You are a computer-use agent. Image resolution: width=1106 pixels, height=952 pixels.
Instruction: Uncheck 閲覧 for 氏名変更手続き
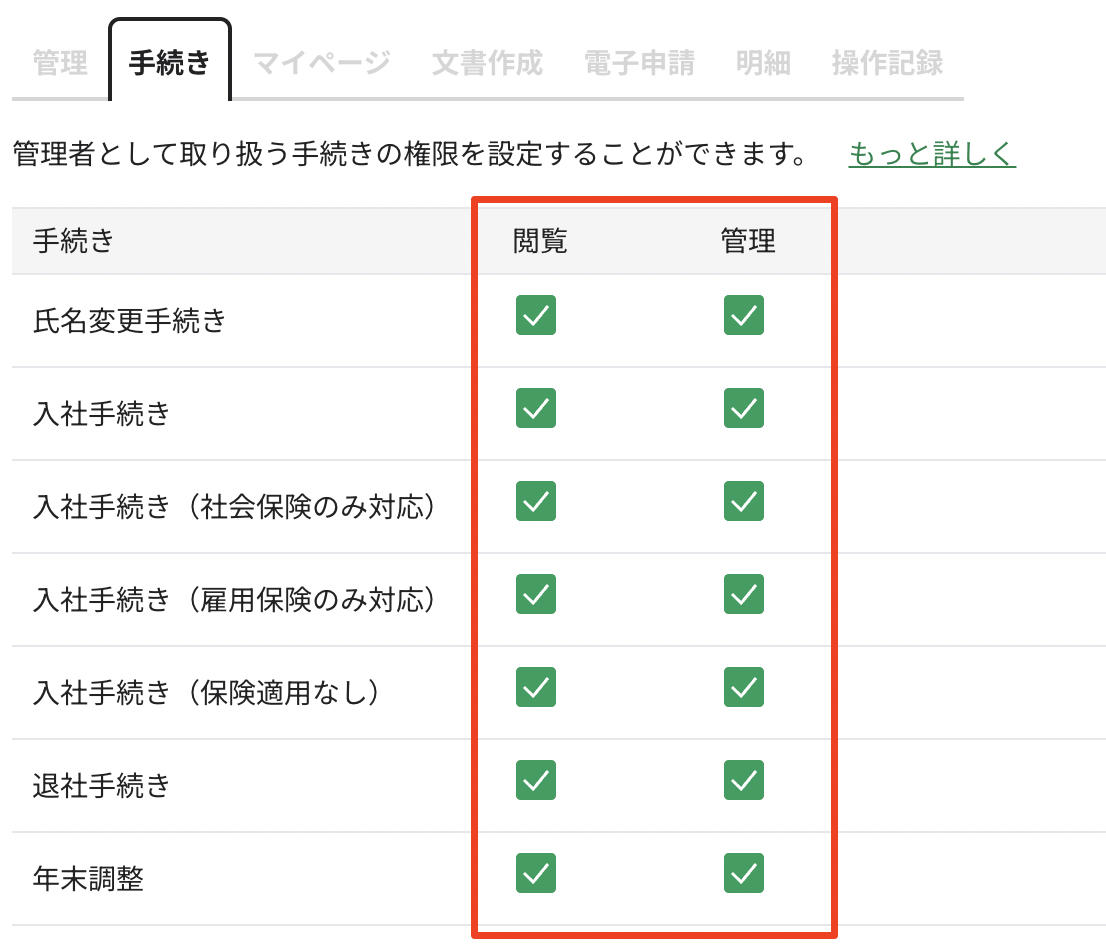pyautogui.click(x=536, y=315)
